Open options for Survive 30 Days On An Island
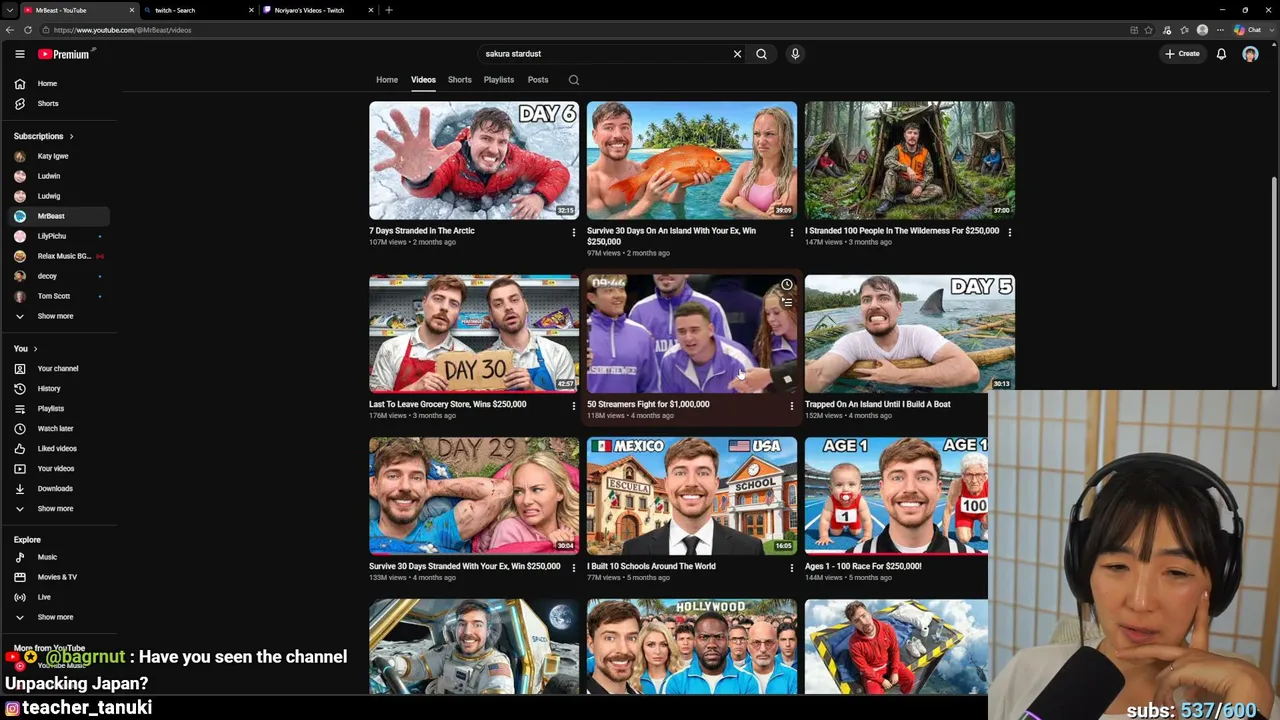 click(x=791, y=232)
